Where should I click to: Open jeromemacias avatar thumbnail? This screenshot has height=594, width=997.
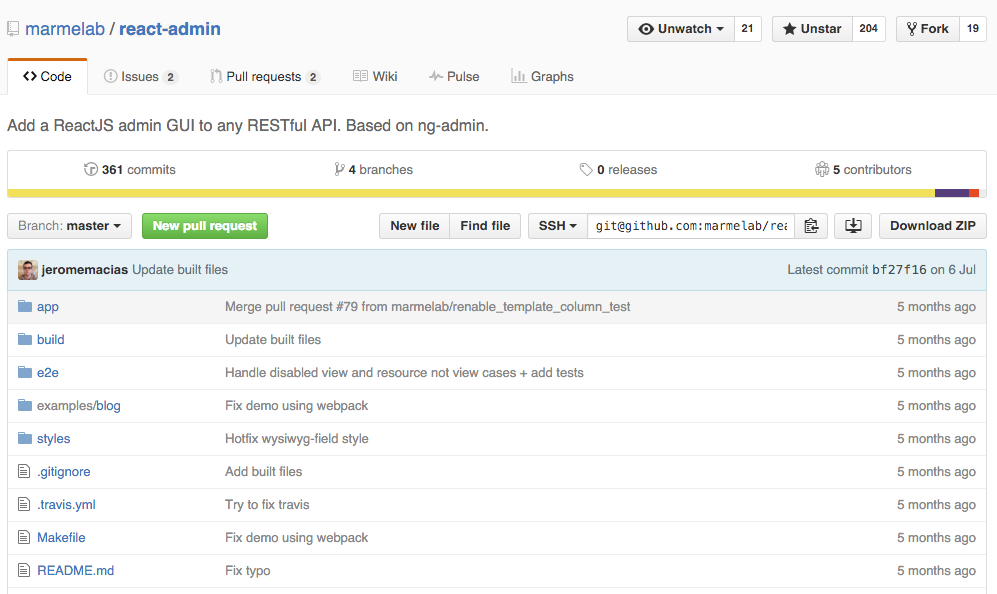point(27,270)
